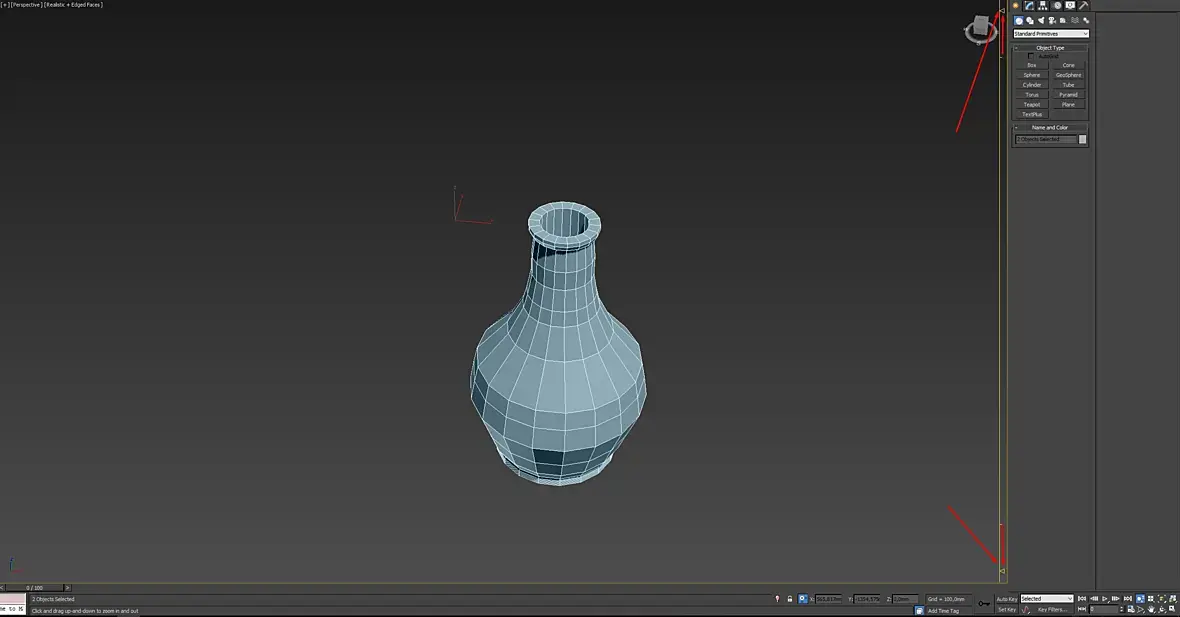
Task: Toggle the Set Key mode button
Action: [x=1007, y=609]
